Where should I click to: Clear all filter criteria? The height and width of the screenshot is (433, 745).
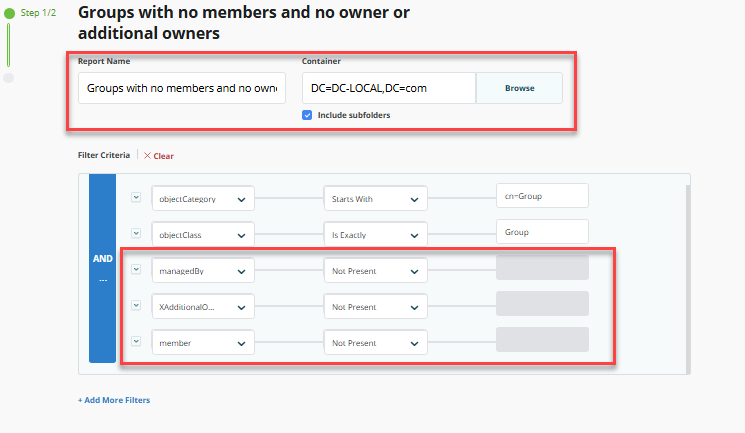tap(159, 156)
